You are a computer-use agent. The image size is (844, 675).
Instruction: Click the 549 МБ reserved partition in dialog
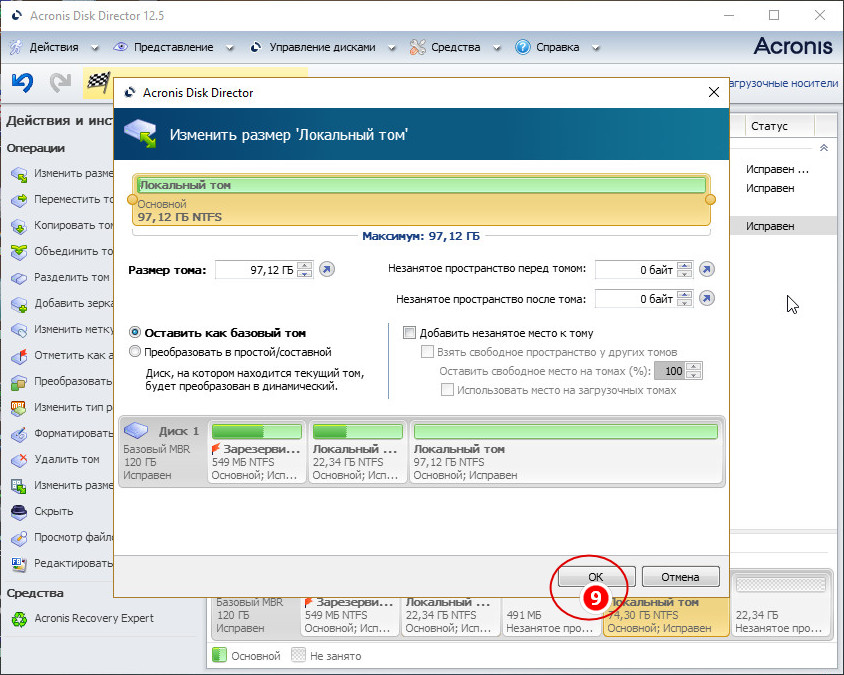pyautogui.click(x=257, y=452)
